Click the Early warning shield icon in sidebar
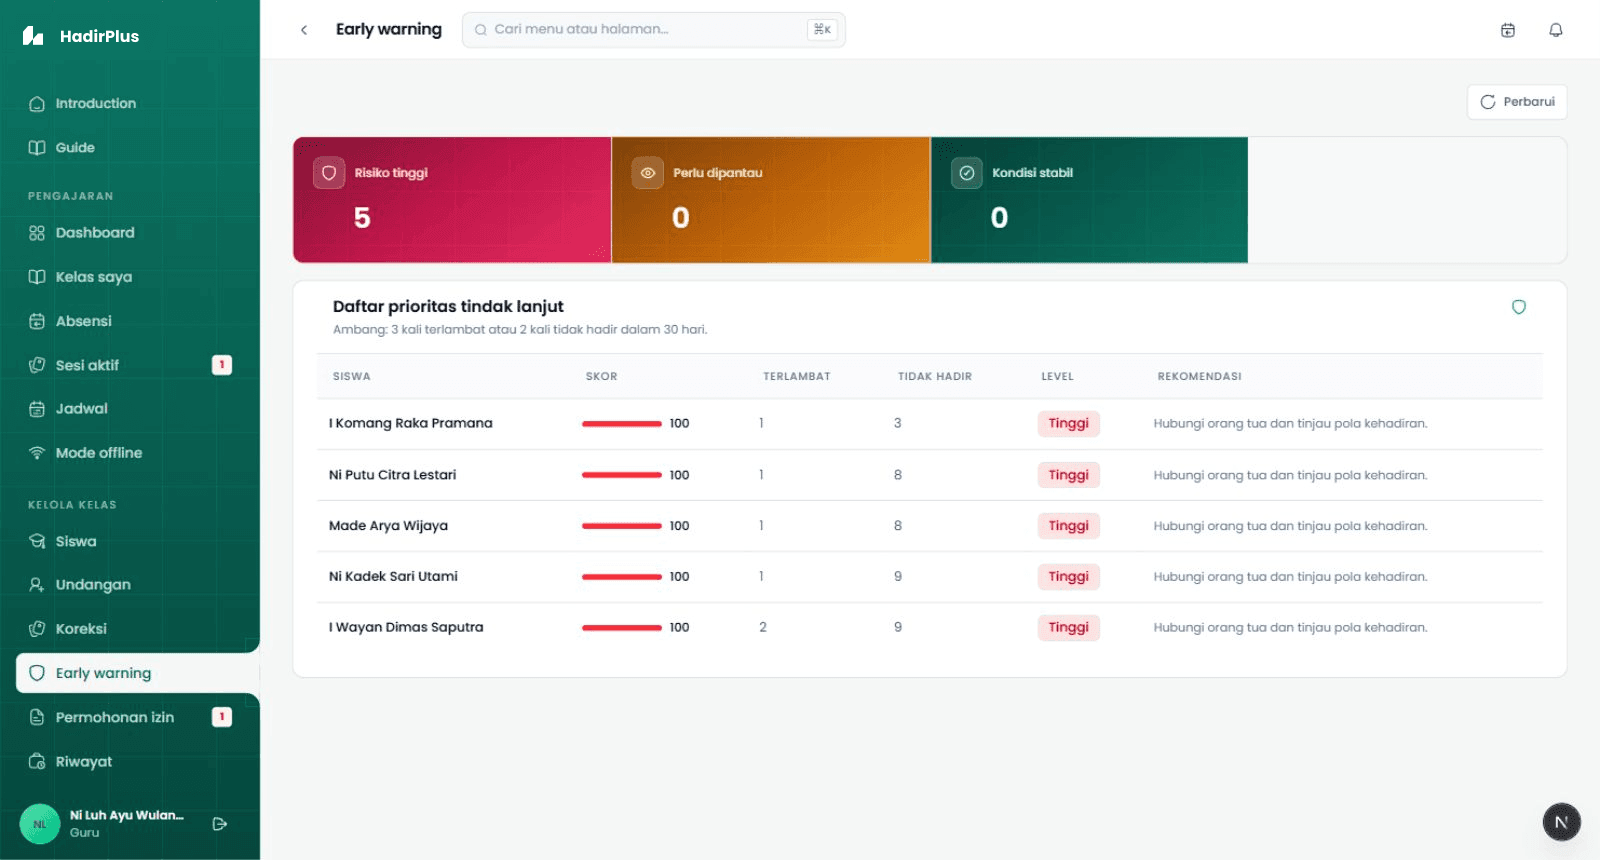 (37, 673)
